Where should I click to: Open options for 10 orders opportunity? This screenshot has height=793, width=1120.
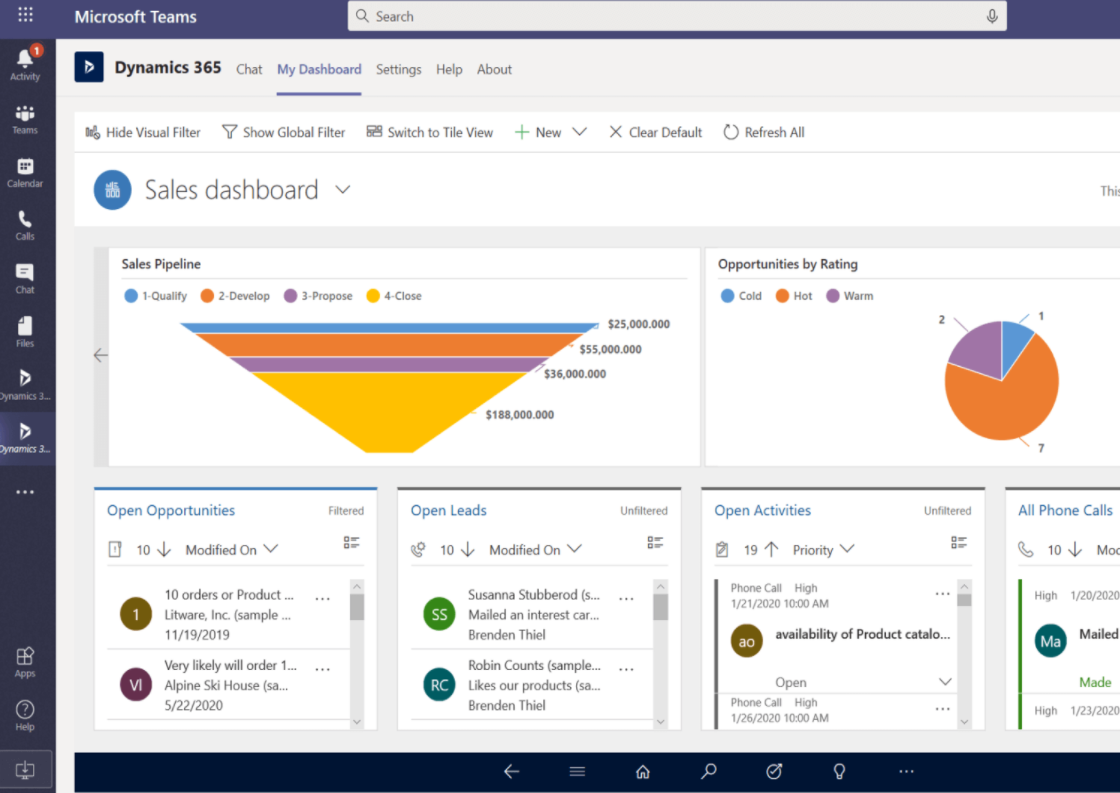point(323,599)
